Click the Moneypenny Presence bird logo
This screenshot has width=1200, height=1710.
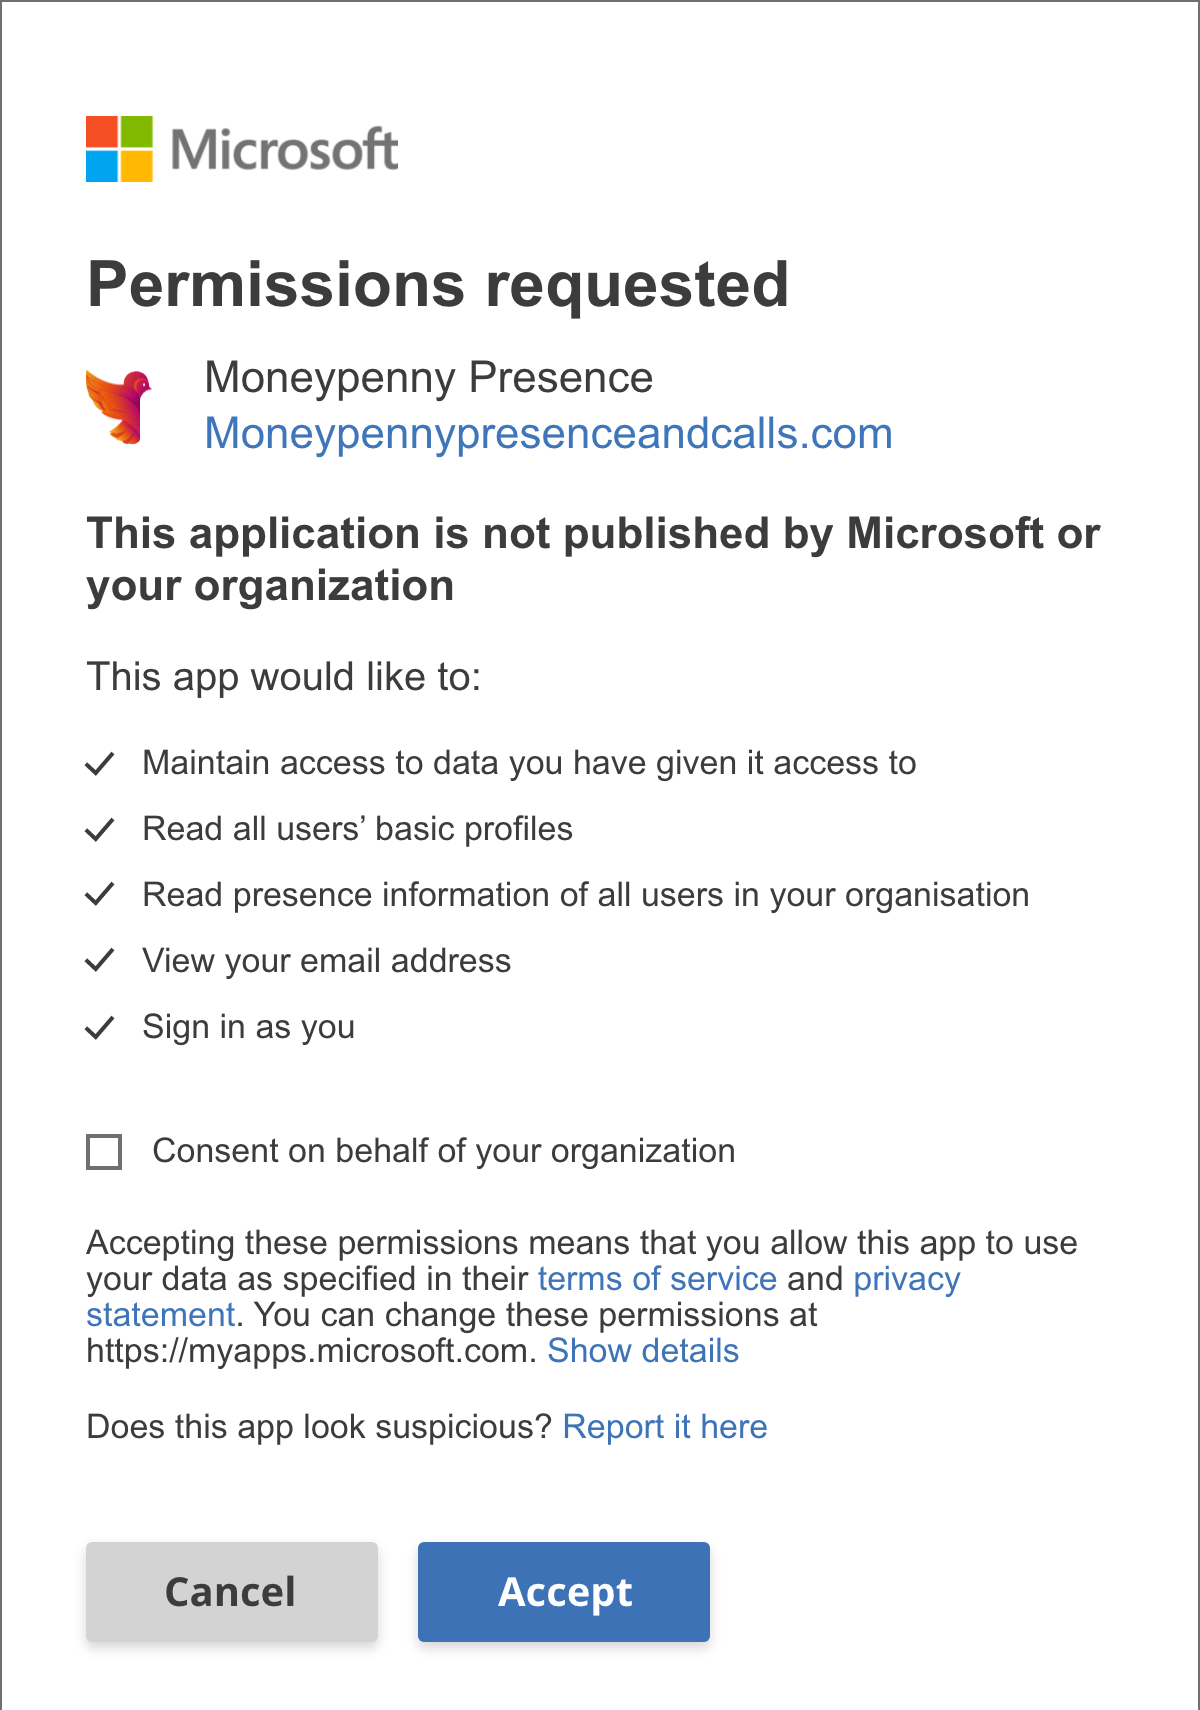pos(118,404)
